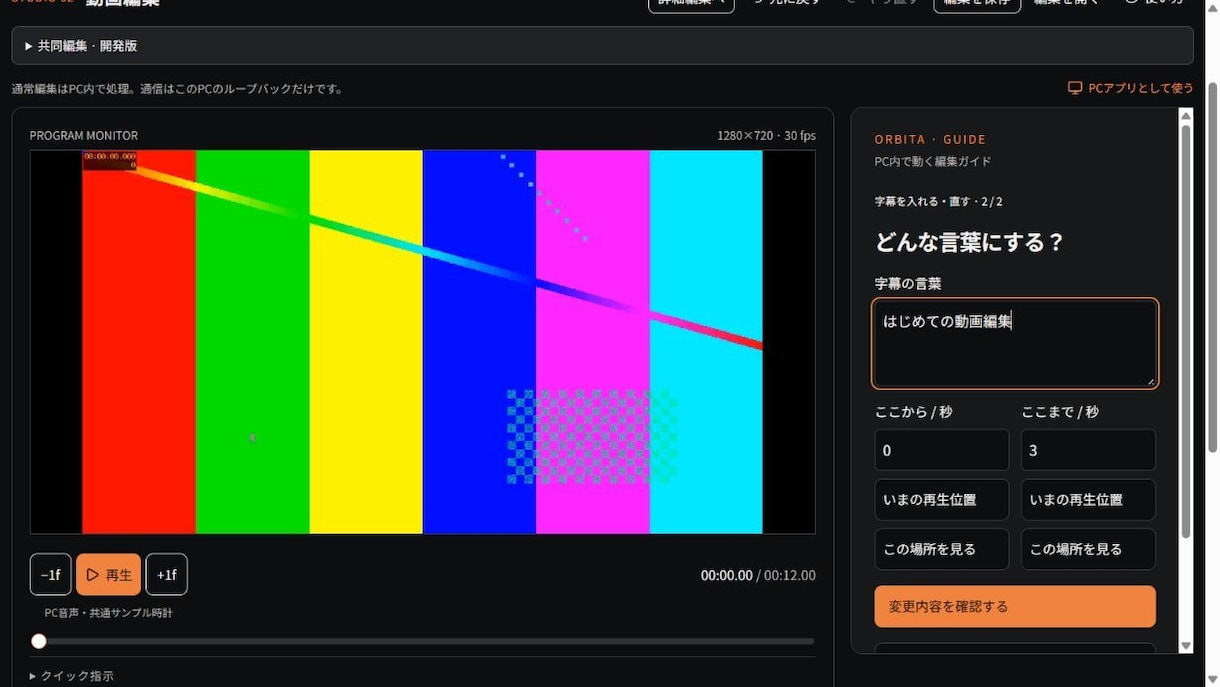Step back one frame with −1f
This screenshot has height=687, width=1220.
[x=51, y=575]
